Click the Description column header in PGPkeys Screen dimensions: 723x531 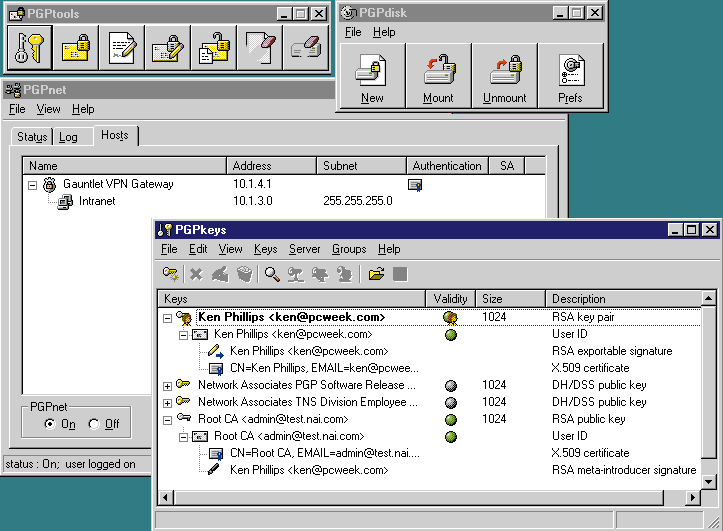623,299
